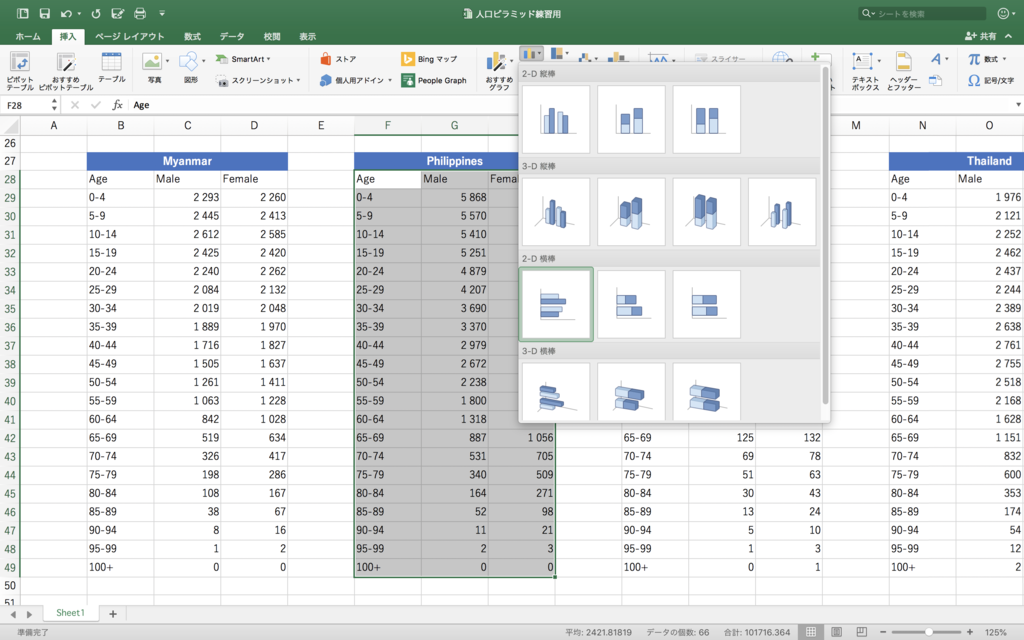The height and width of the screenshot is (640, 1024).
Task: Switch to the ホーム tab
Action: click(28, 37)
